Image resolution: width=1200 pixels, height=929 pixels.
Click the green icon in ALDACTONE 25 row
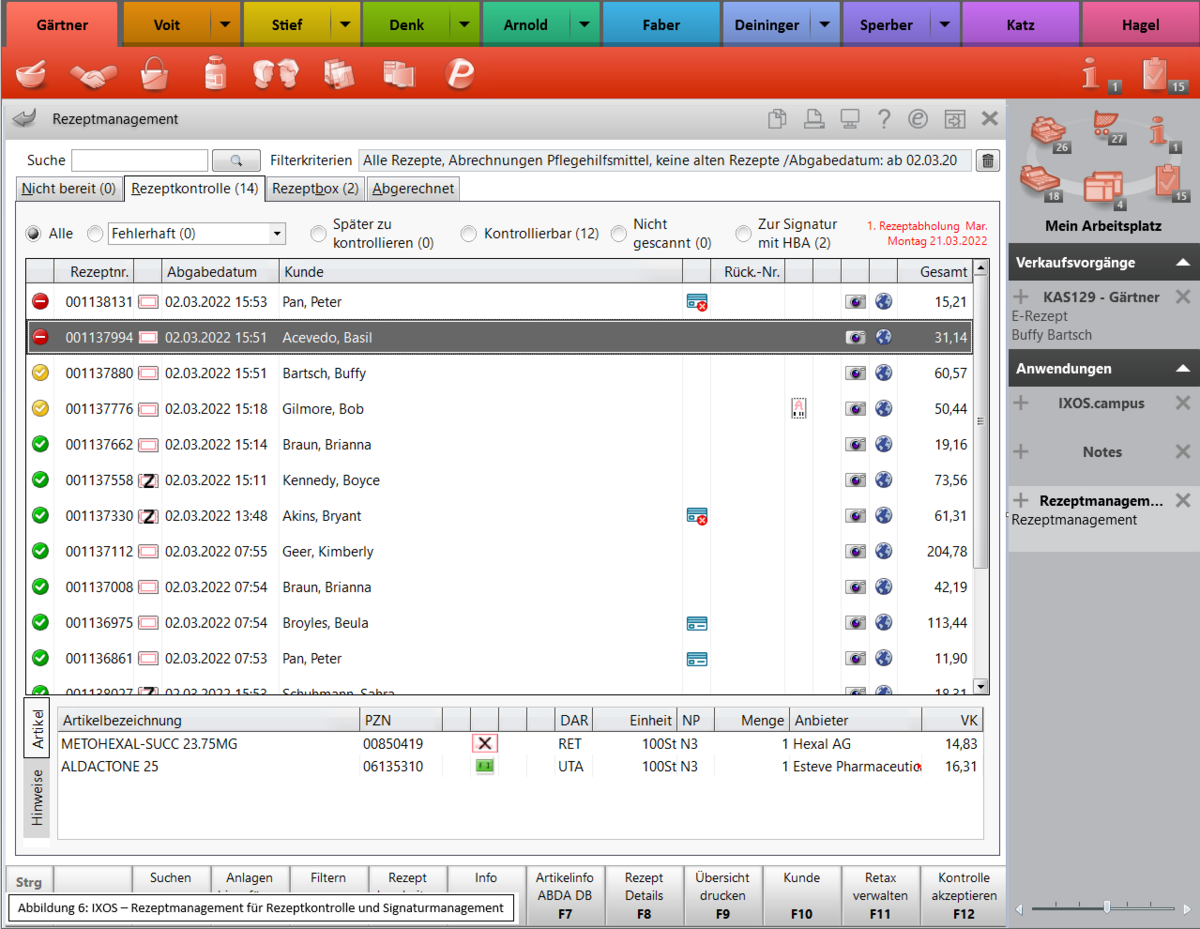pos(485,766)
